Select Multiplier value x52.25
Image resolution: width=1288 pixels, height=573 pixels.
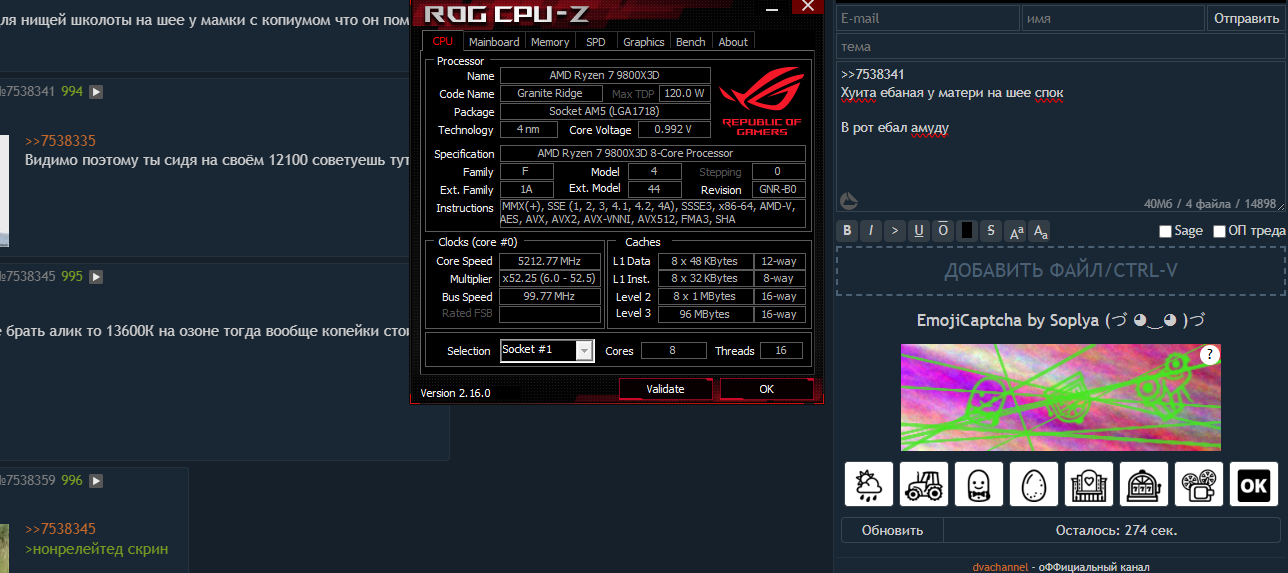[551, 279]
